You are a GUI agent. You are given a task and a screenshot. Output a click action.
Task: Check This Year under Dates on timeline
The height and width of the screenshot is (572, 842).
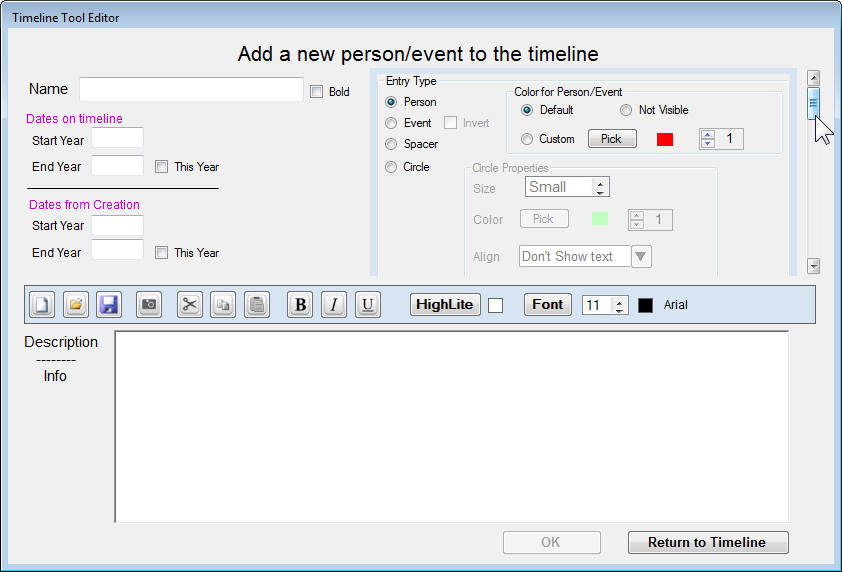(162, 167)
